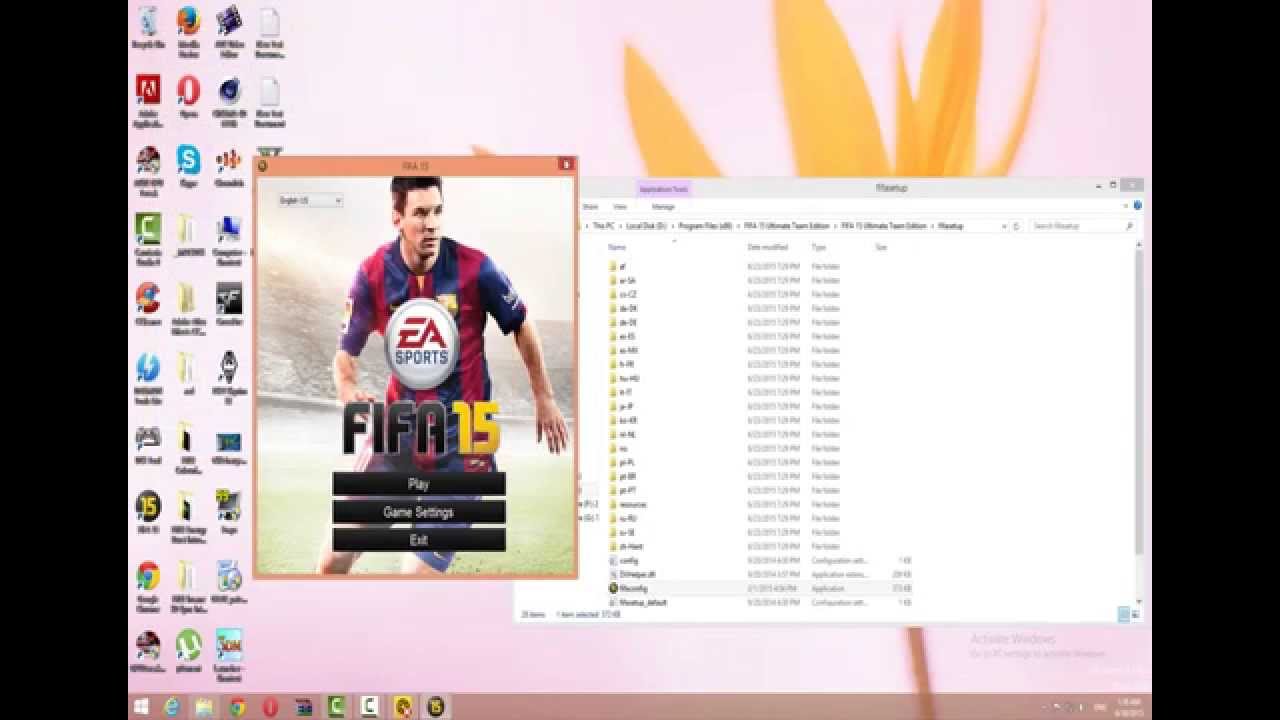Open Internet Explorer from the taskbar

(172, 707)
